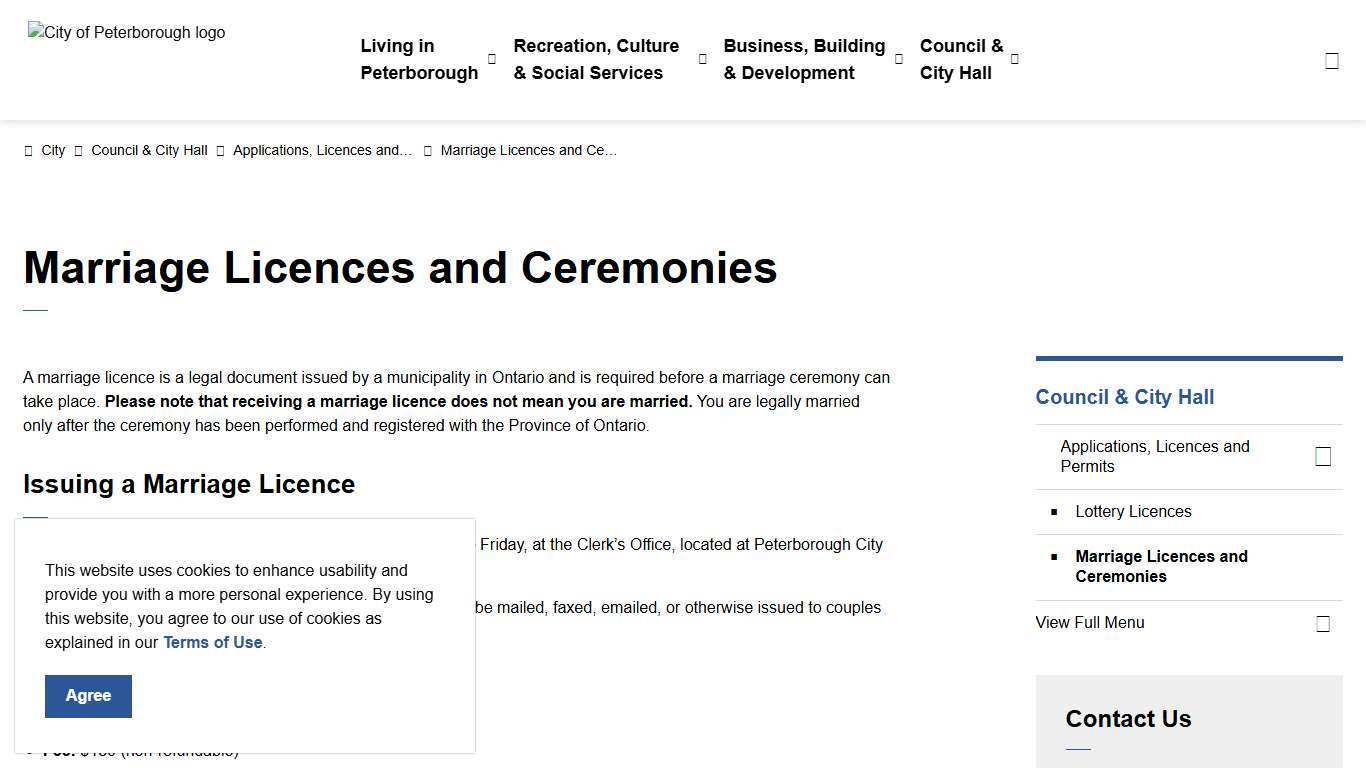1366x768 pixels.
Task: Click the expander icon next to Applications, Licences and Permits
Action: 1323,456
